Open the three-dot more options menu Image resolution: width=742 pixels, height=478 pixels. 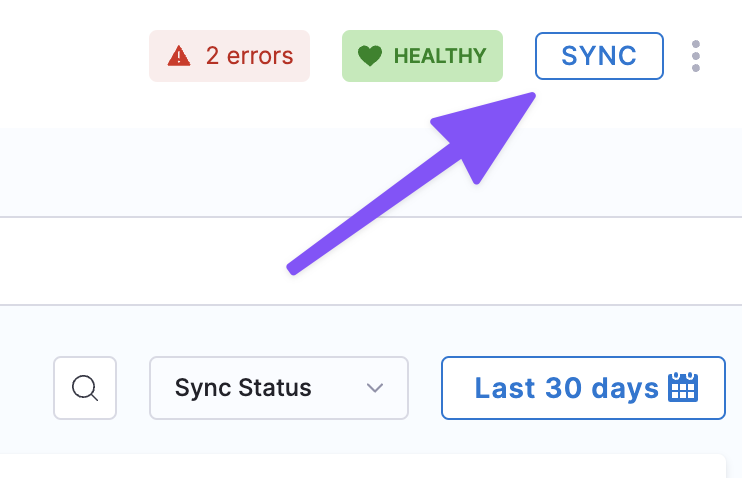[x=696, y=56]
